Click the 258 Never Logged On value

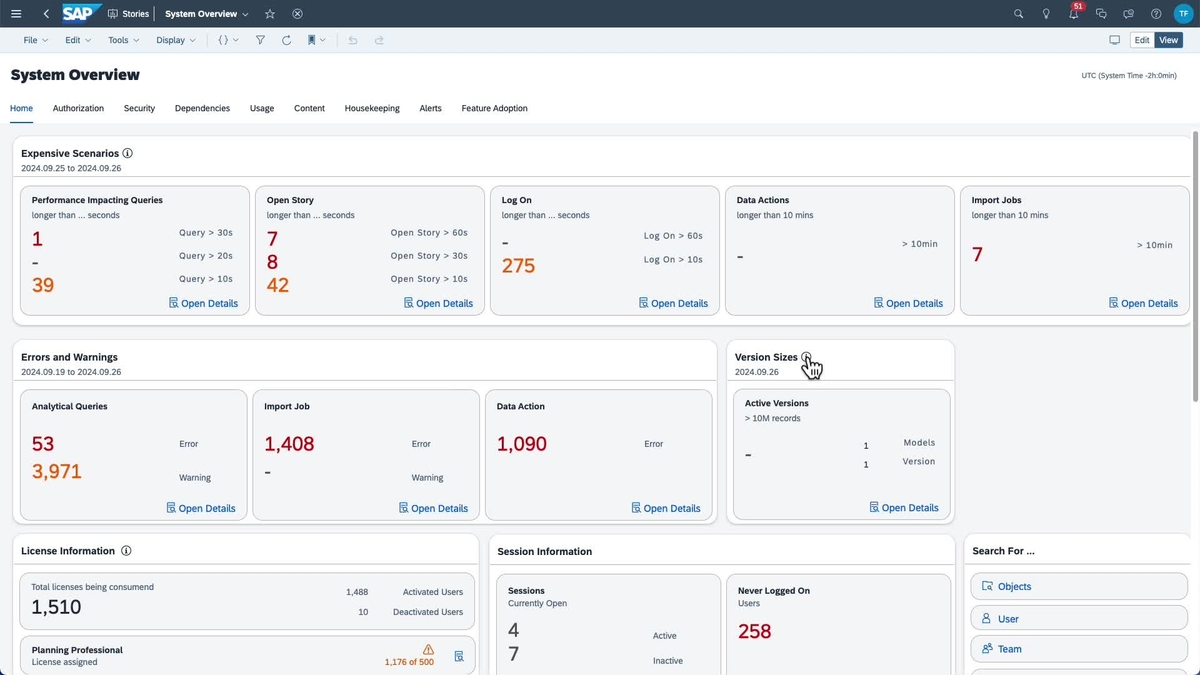point(755,631)
